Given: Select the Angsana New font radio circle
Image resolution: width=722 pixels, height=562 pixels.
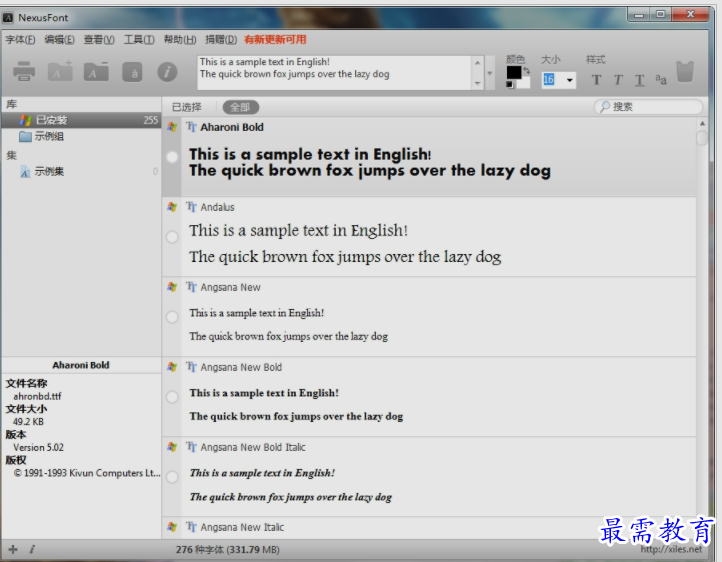Looking at the screenshot, I should (172, 317).
